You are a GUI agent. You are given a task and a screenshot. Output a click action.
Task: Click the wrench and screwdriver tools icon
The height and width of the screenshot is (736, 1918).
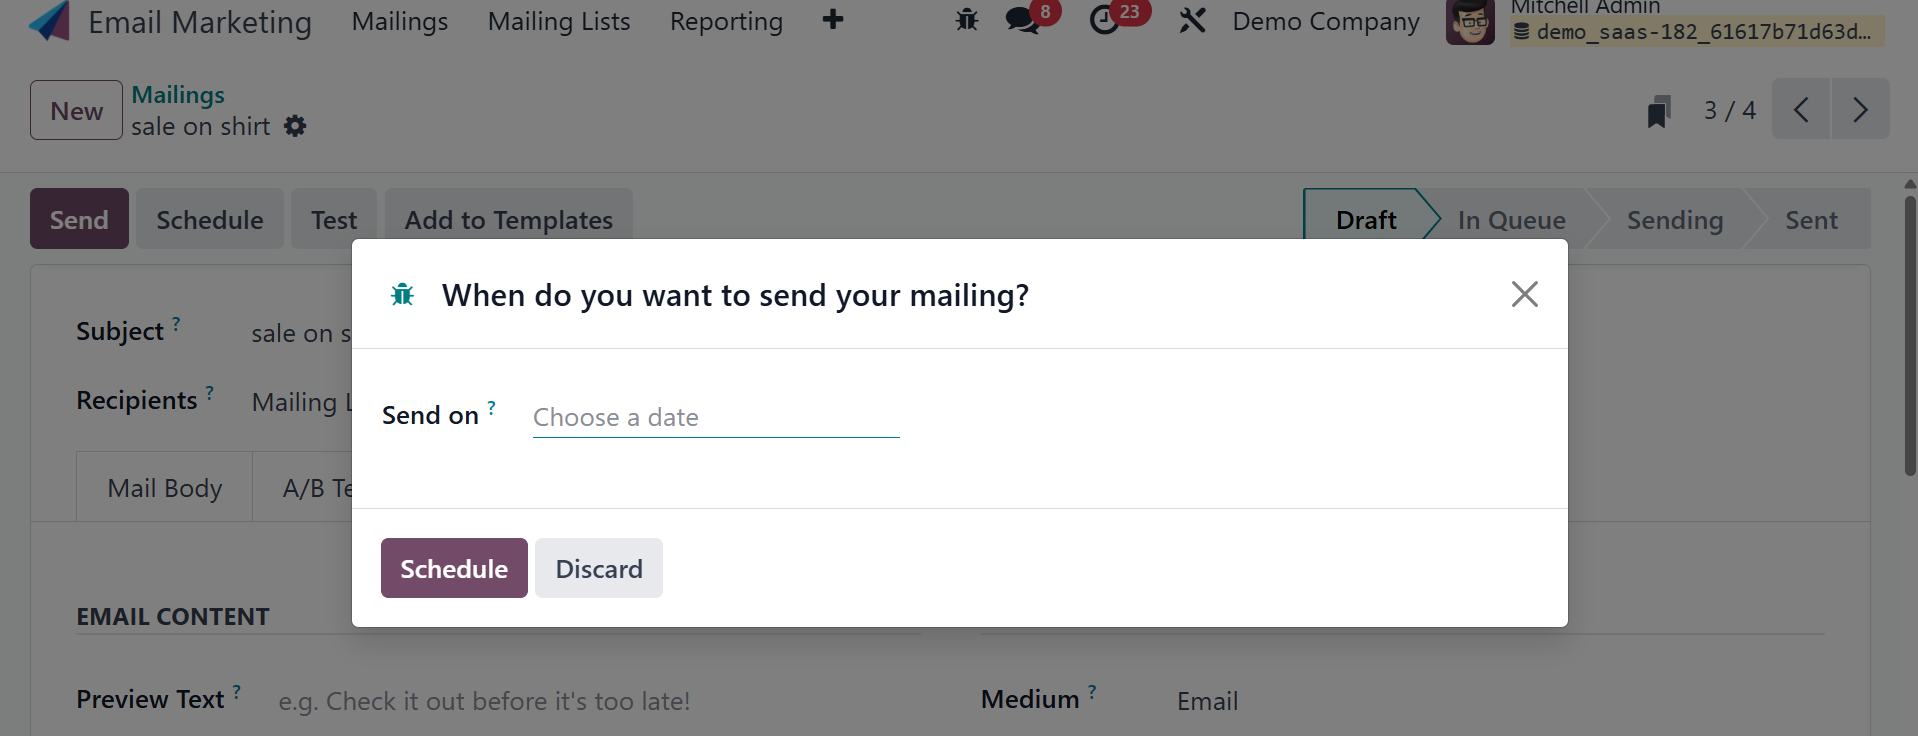[x=1192, y=20]
